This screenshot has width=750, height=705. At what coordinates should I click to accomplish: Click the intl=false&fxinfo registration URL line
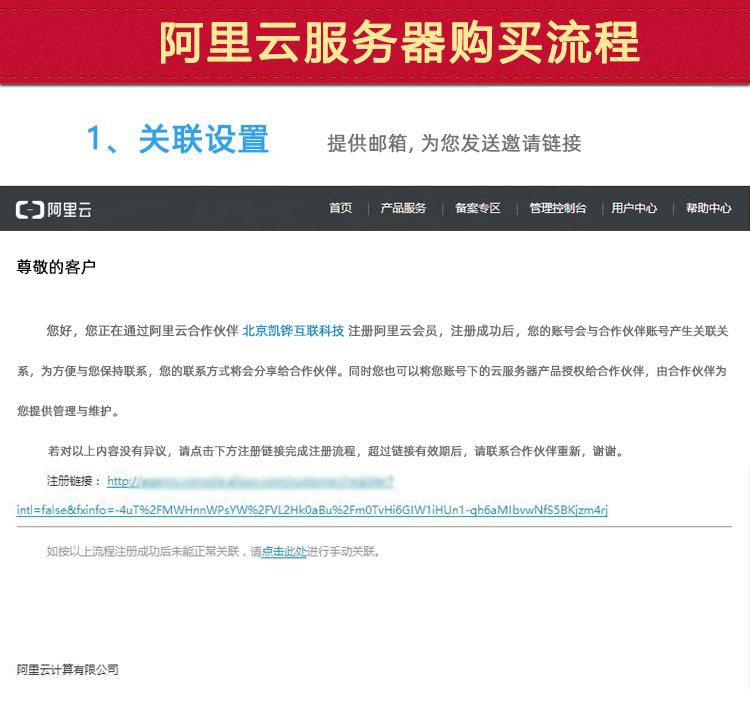click(312, 510)
